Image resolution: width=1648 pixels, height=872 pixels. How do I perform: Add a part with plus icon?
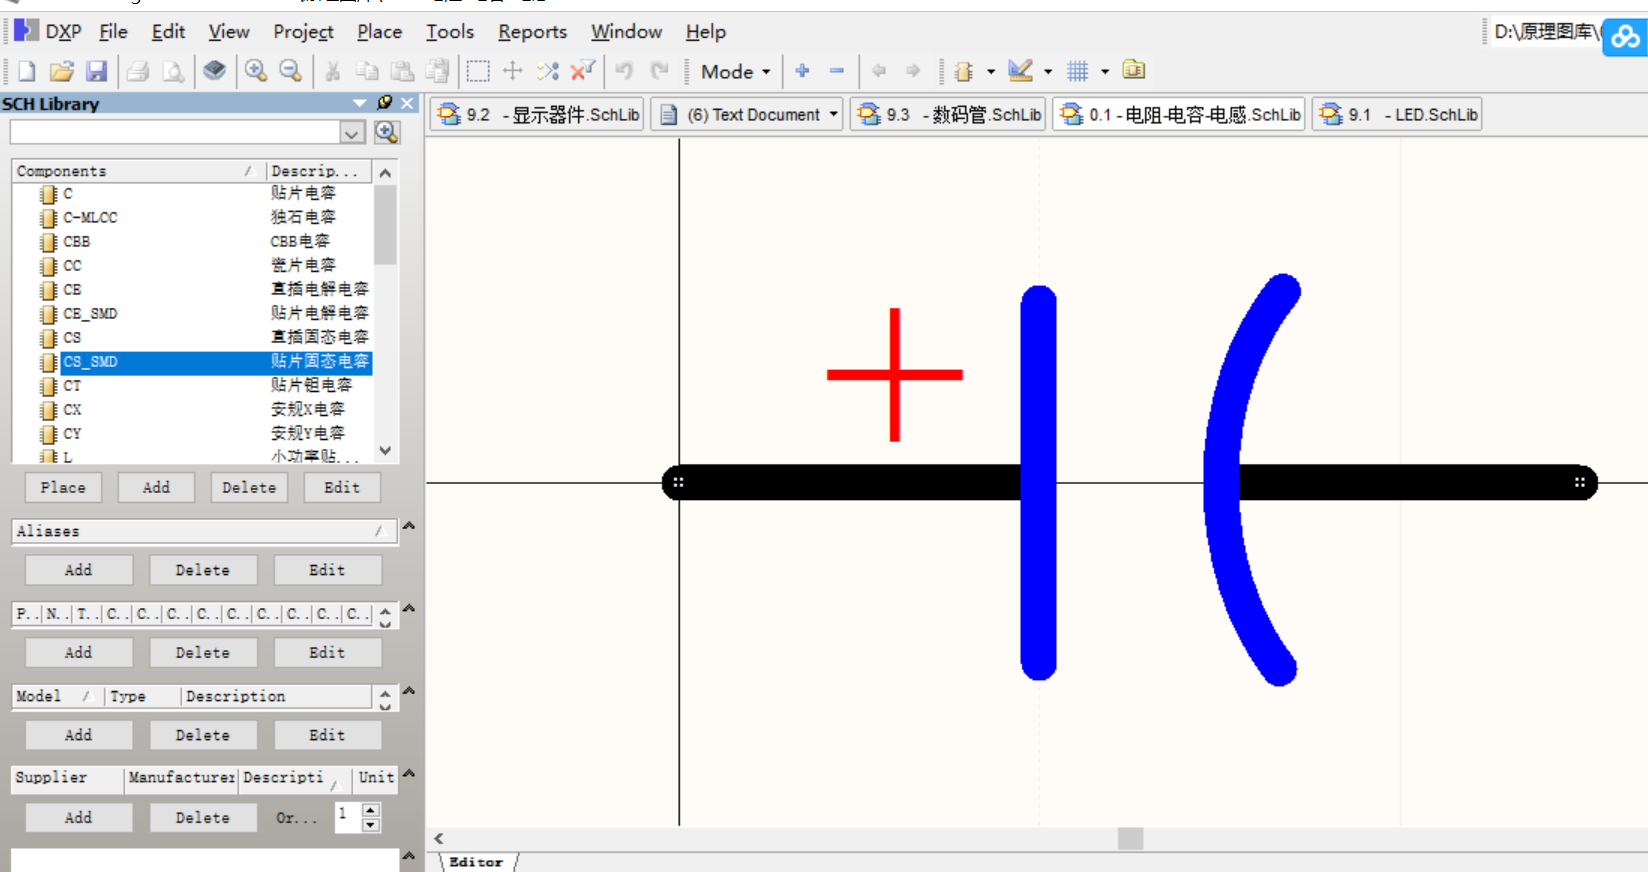(802, 71)
